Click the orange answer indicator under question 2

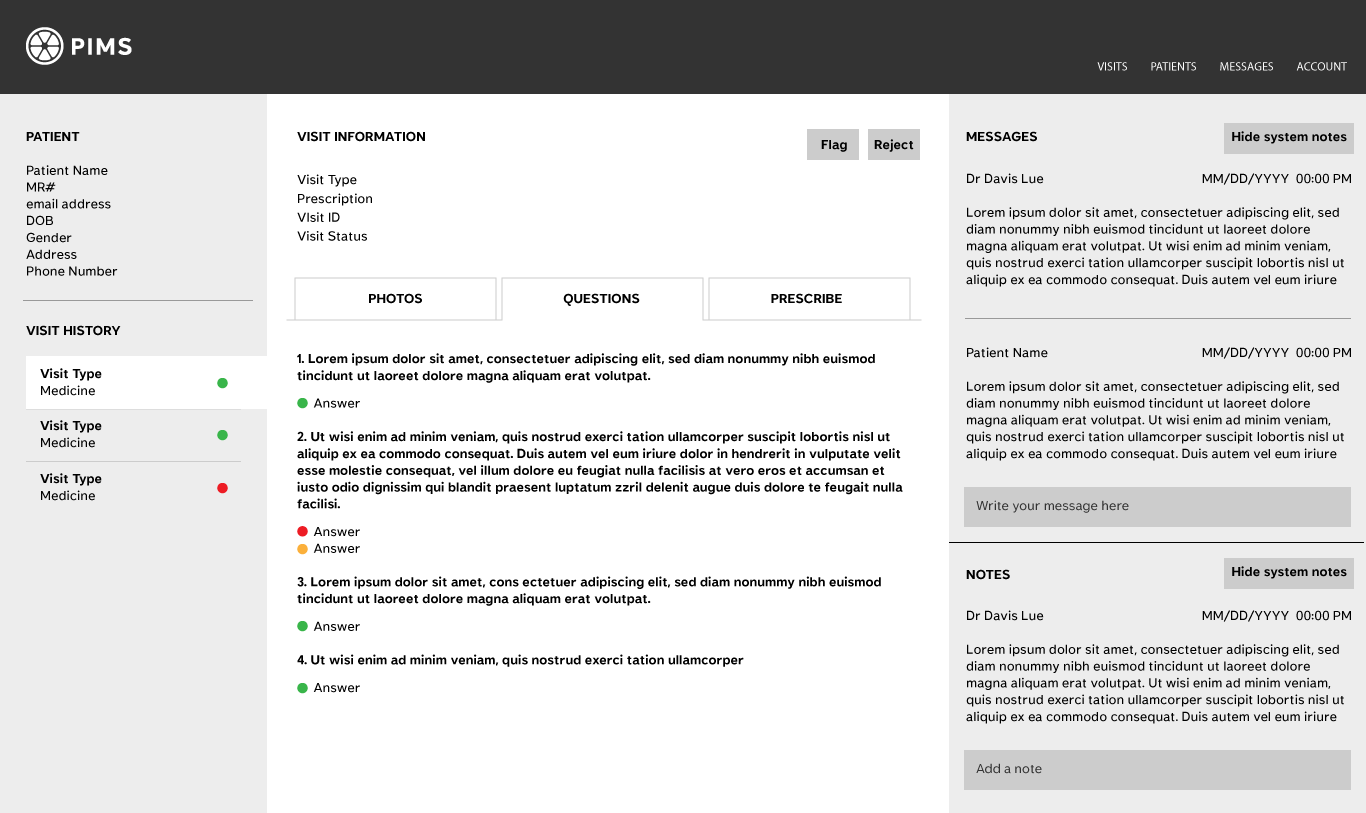(302, 549)
